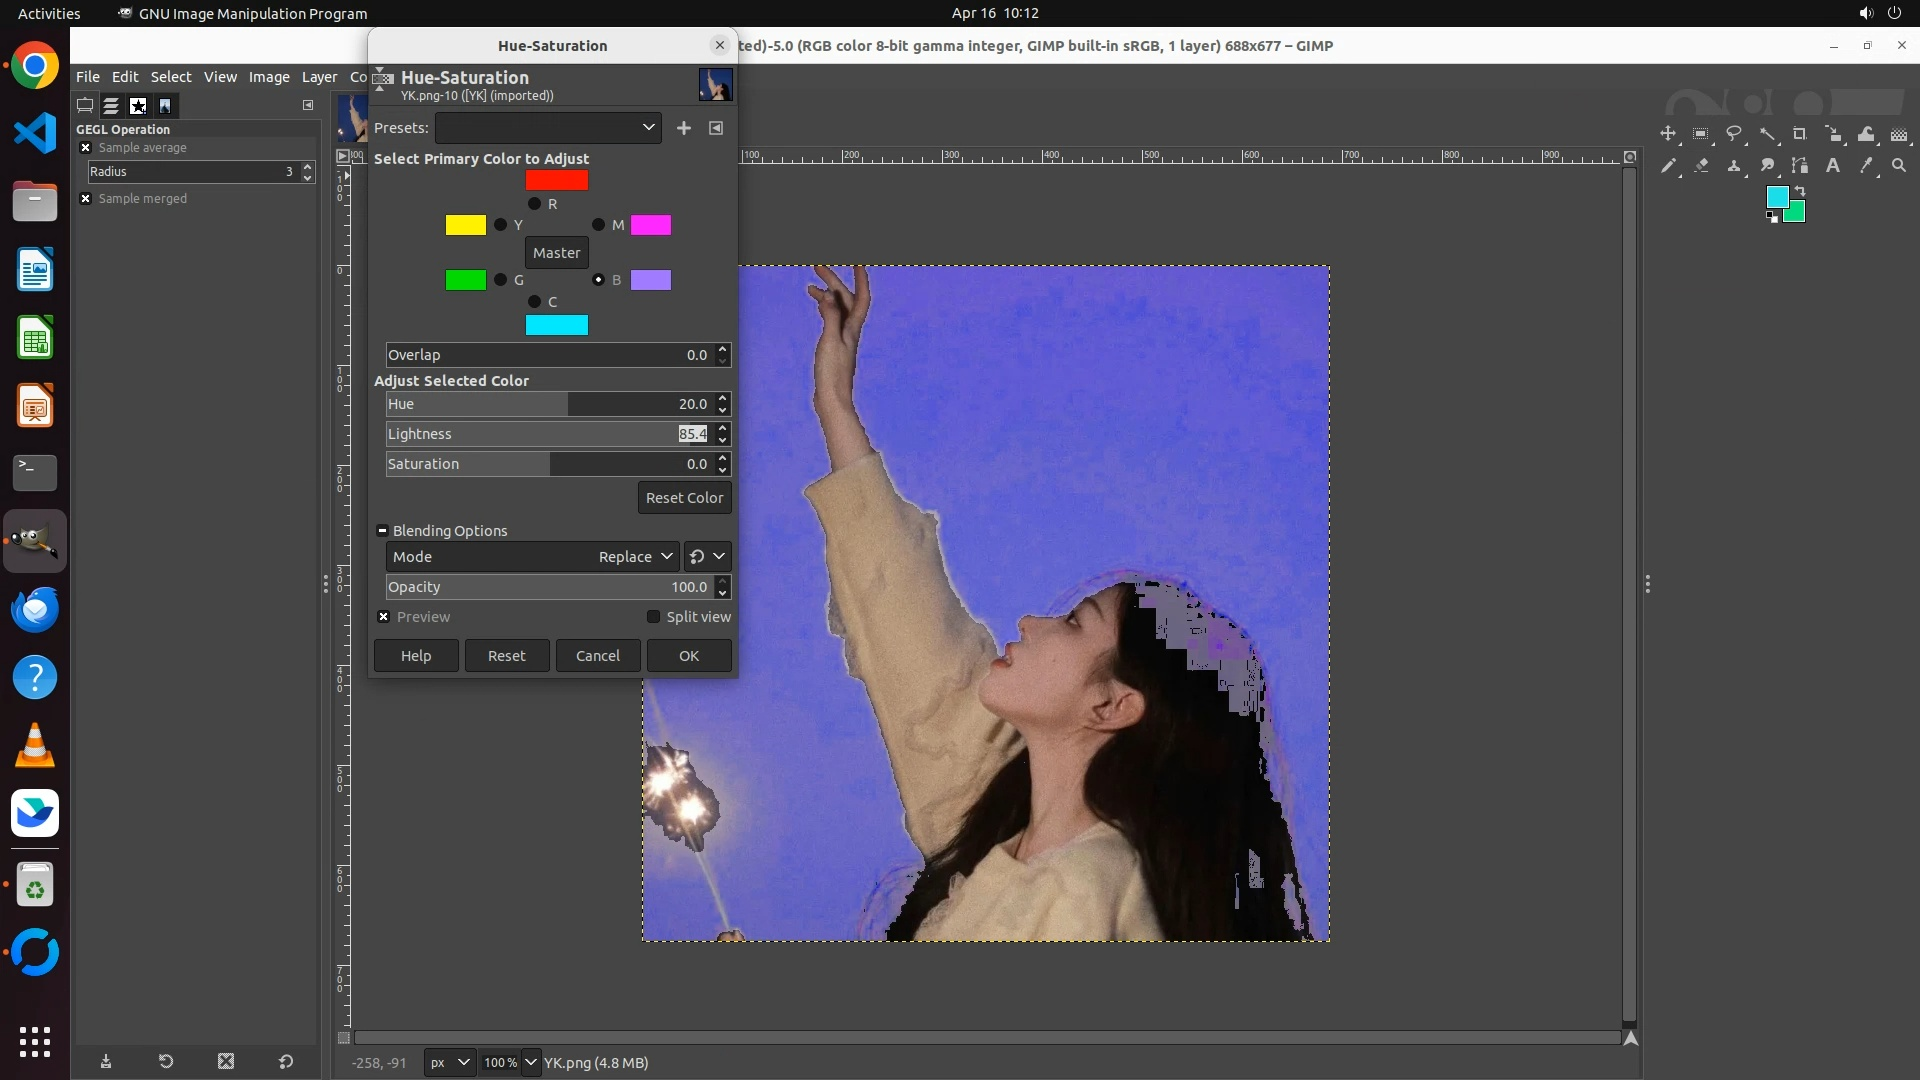
Task: Select the Color Picker eyedropper tool
Action: coord(1866,166)
